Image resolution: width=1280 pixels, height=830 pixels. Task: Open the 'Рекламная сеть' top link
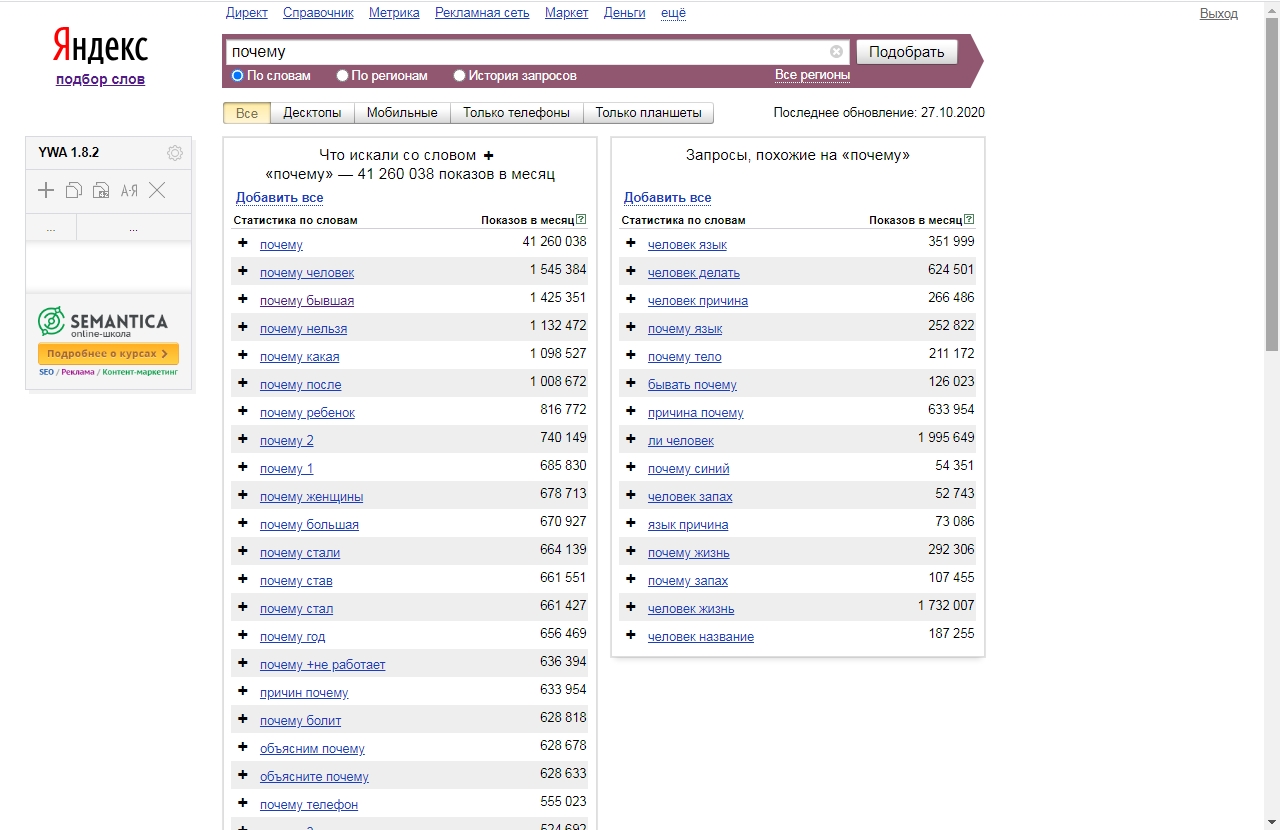[482, 13]
